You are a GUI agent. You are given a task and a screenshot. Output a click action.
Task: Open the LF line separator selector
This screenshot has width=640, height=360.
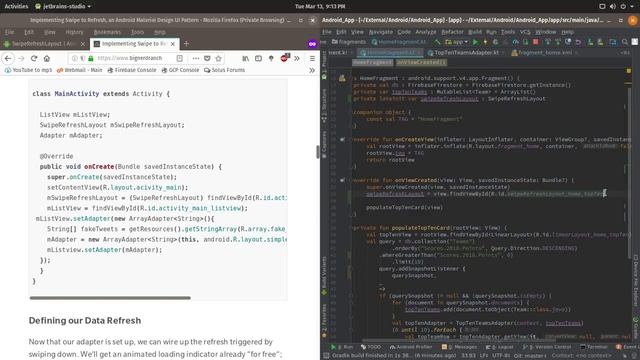pyautogui.click(x=484, y=356)
